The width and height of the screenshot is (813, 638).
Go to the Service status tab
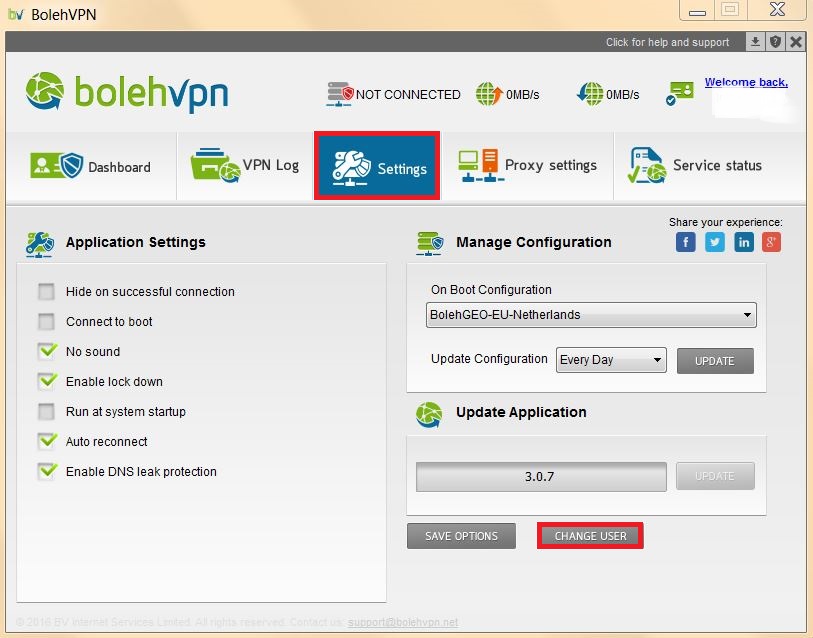pyautogui.click(x=710, y=166)
